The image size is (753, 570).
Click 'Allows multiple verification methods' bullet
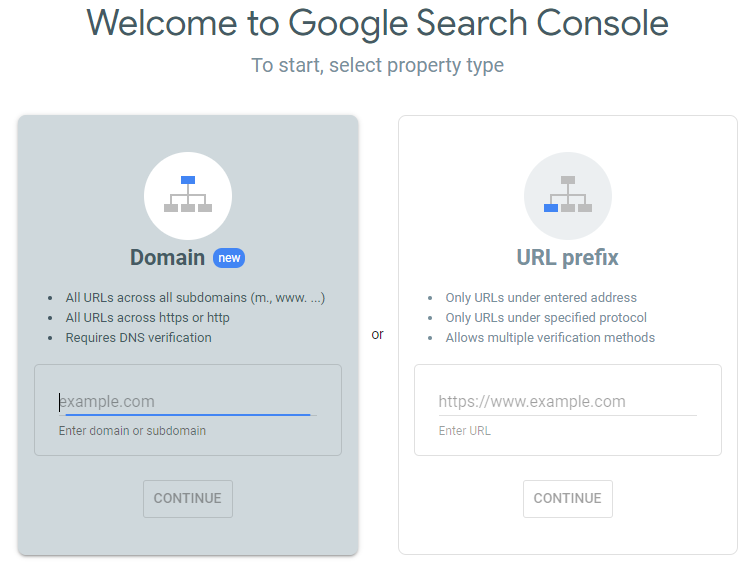[x=550, y=338]
